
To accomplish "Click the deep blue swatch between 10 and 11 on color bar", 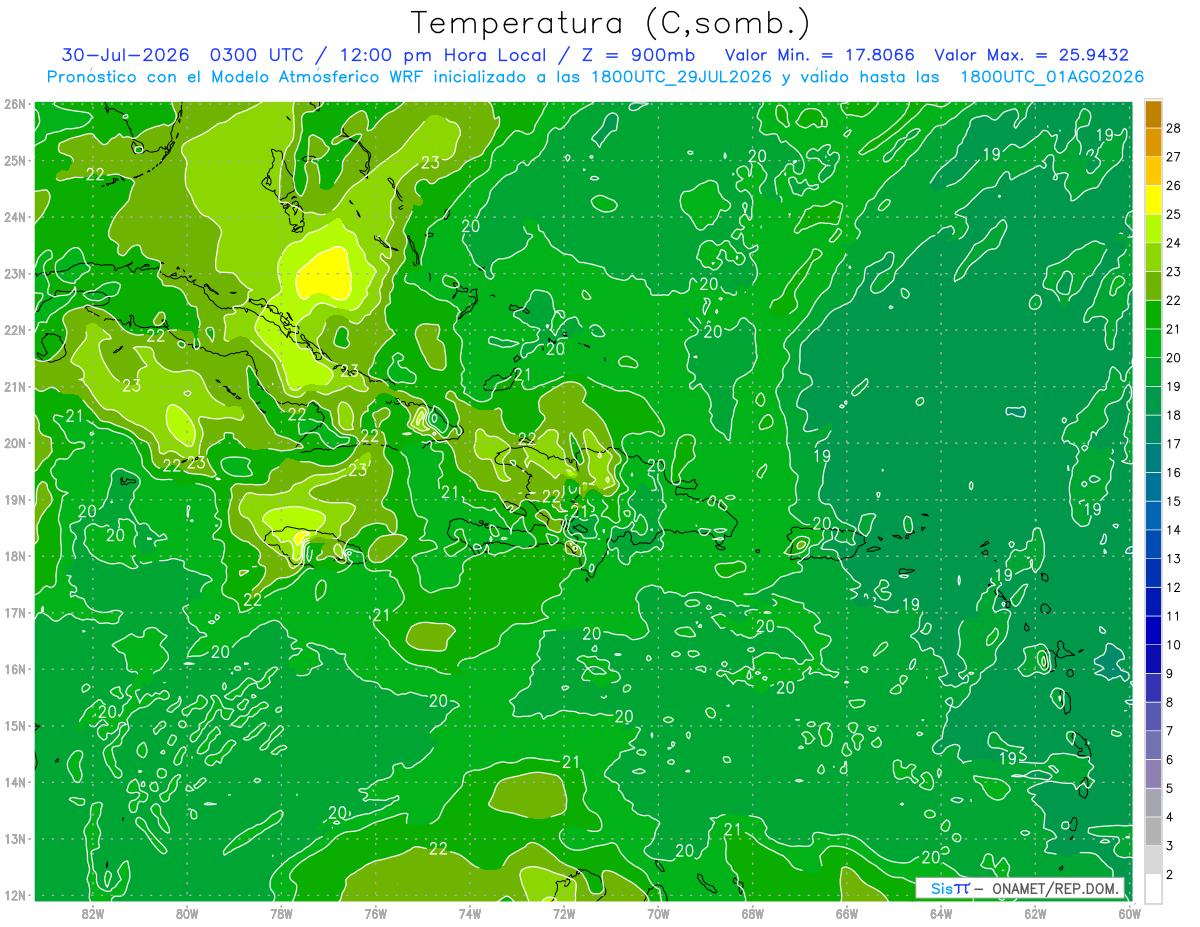I will click(x=1154, y=630).
